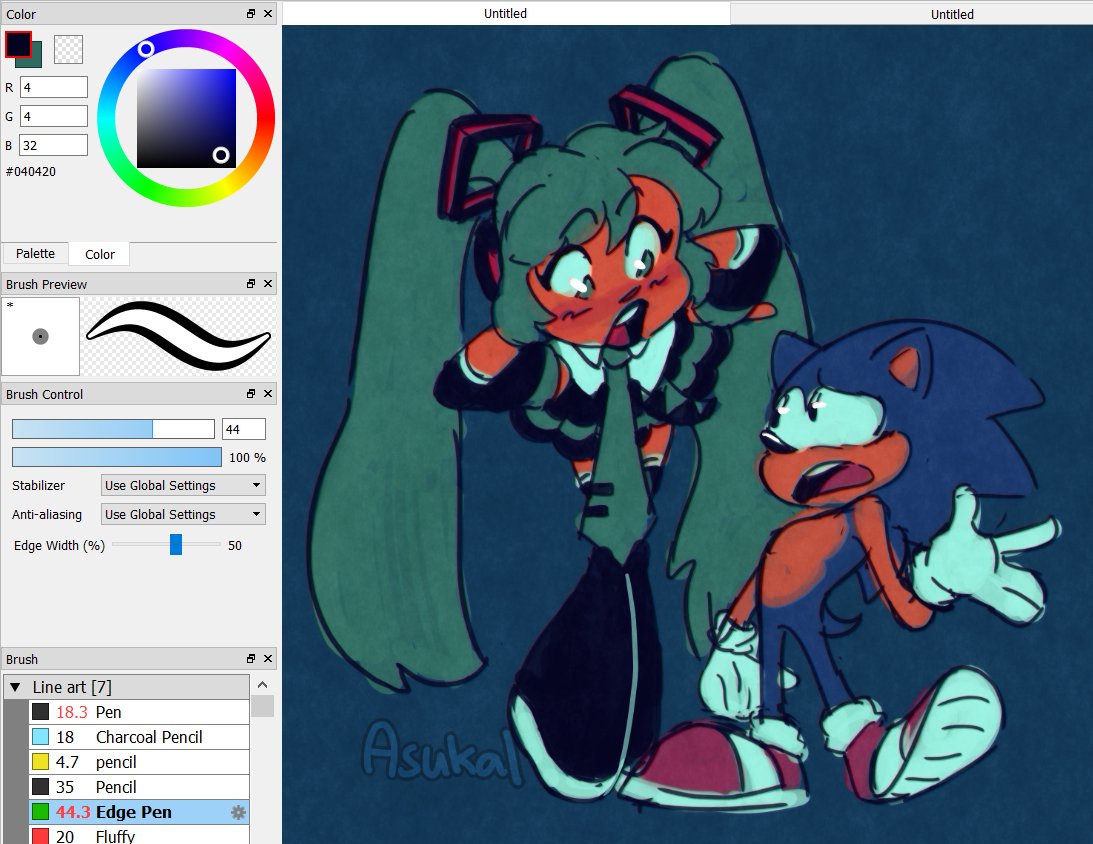Click the B value field
This screenshot has height=844, width=1093.
pyautogui.click(x=54, y=146)
